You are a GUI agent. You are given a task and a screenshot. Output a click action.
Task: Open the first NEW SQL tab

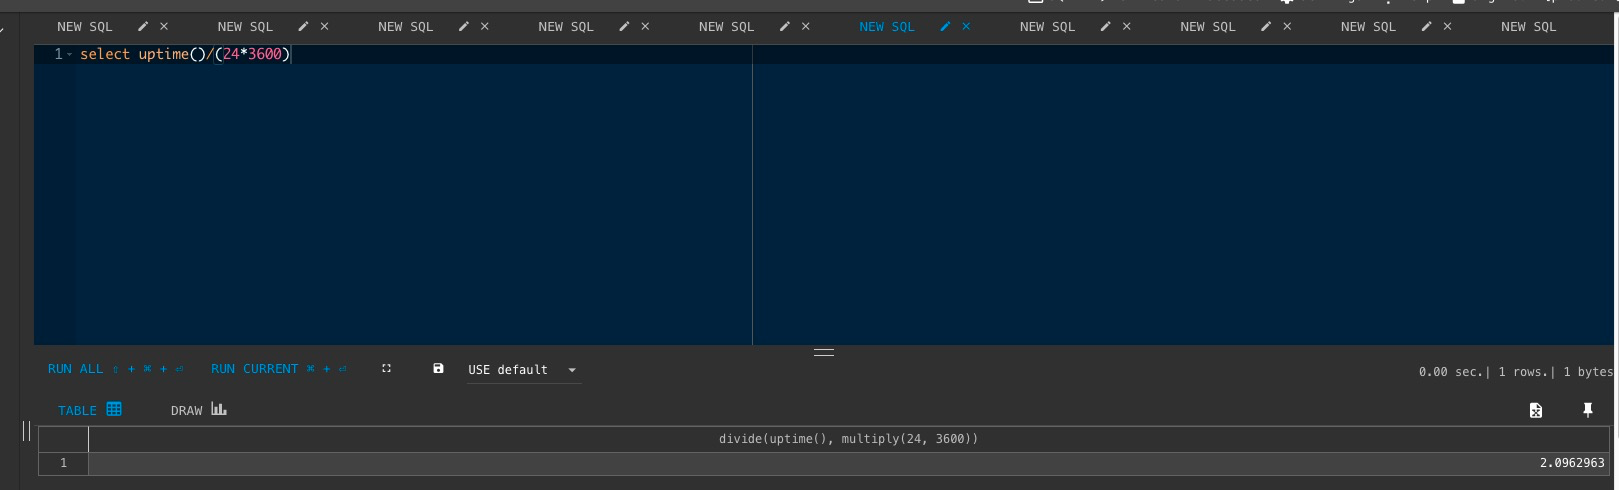coord(85,27)
